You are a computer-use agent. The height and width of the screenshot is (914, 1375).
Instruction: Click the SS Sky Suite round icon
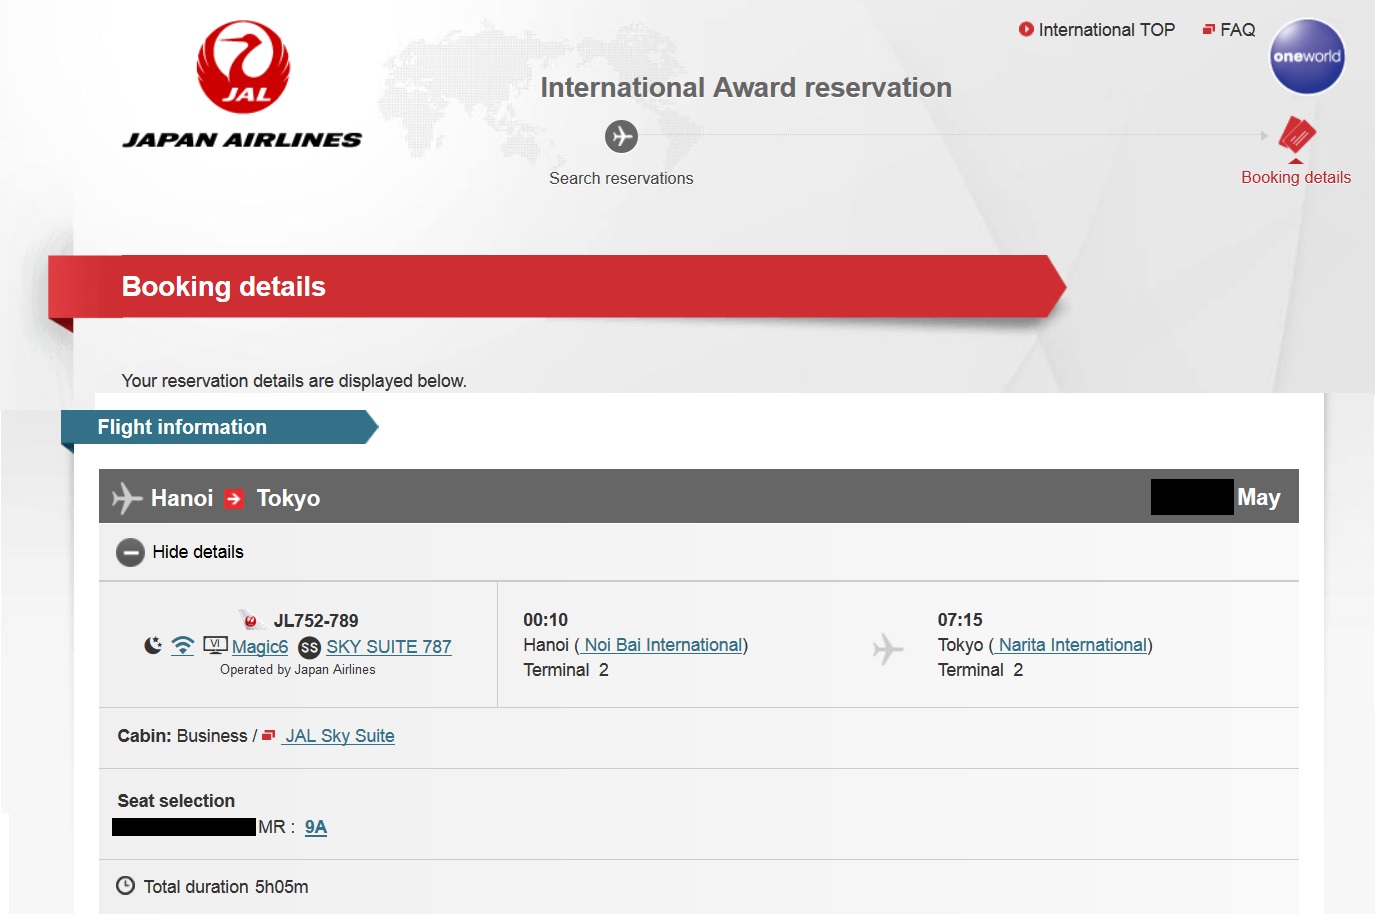[x=309, y=648]
